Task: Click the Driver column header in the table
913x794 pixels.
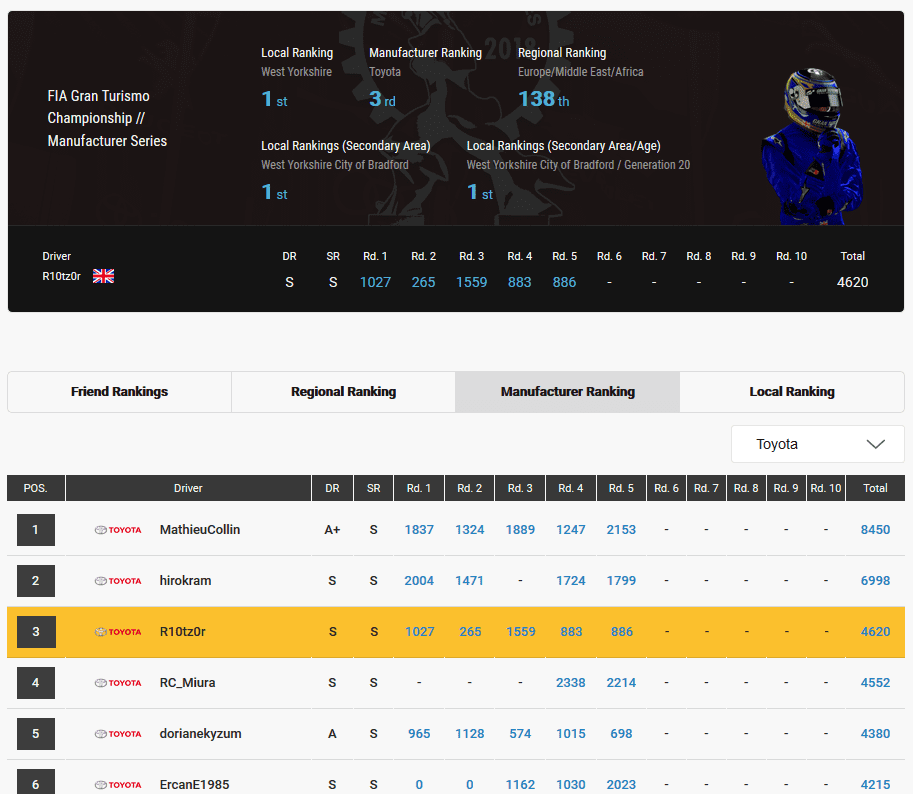Action: coord(188,488)
